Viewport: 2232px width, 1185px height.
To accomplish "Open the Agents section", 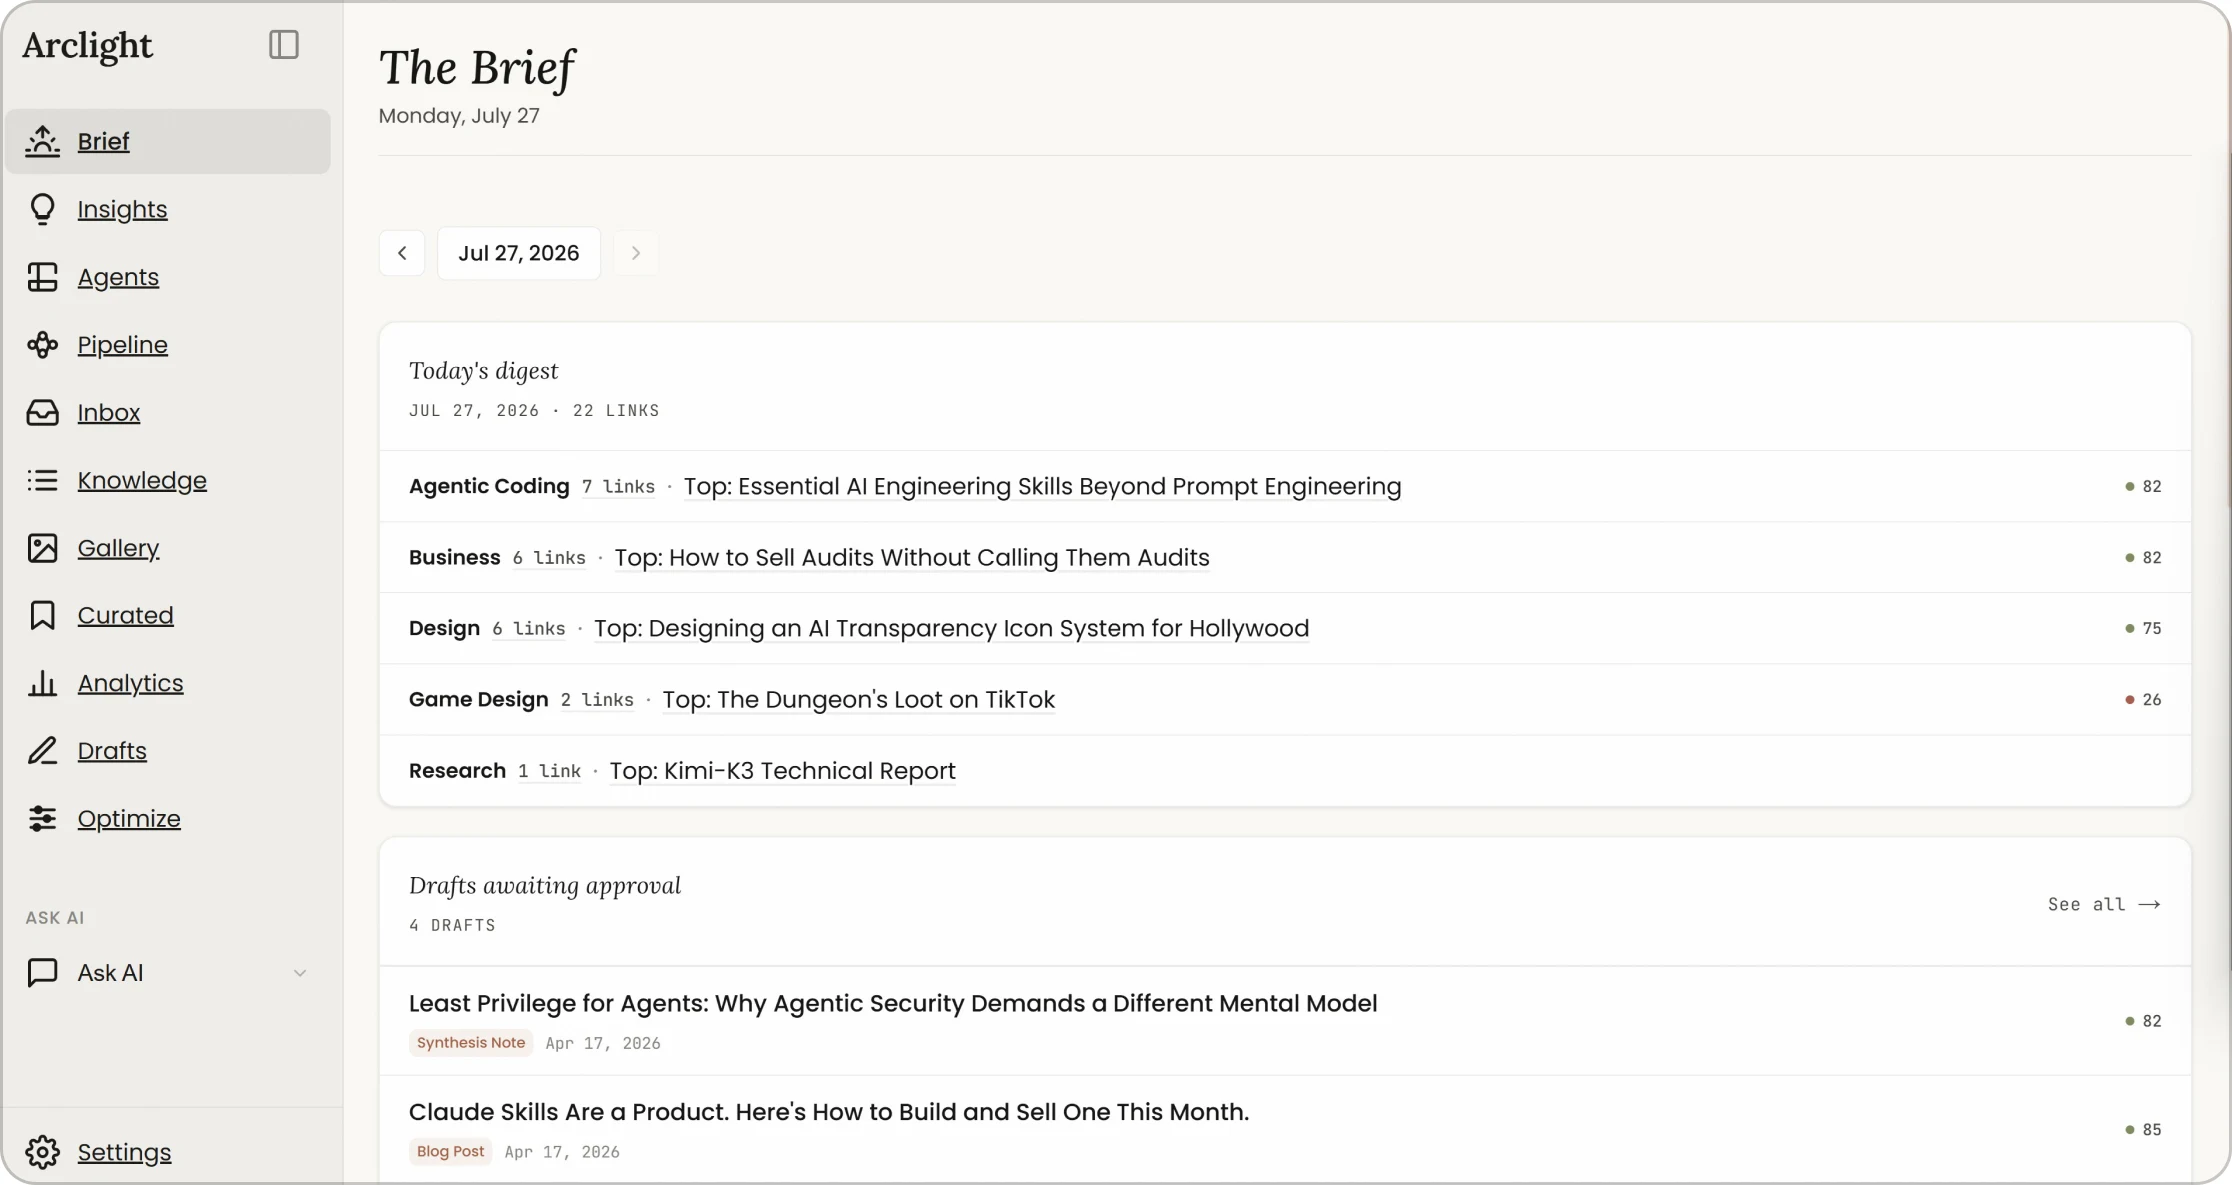I will [118, 277].
